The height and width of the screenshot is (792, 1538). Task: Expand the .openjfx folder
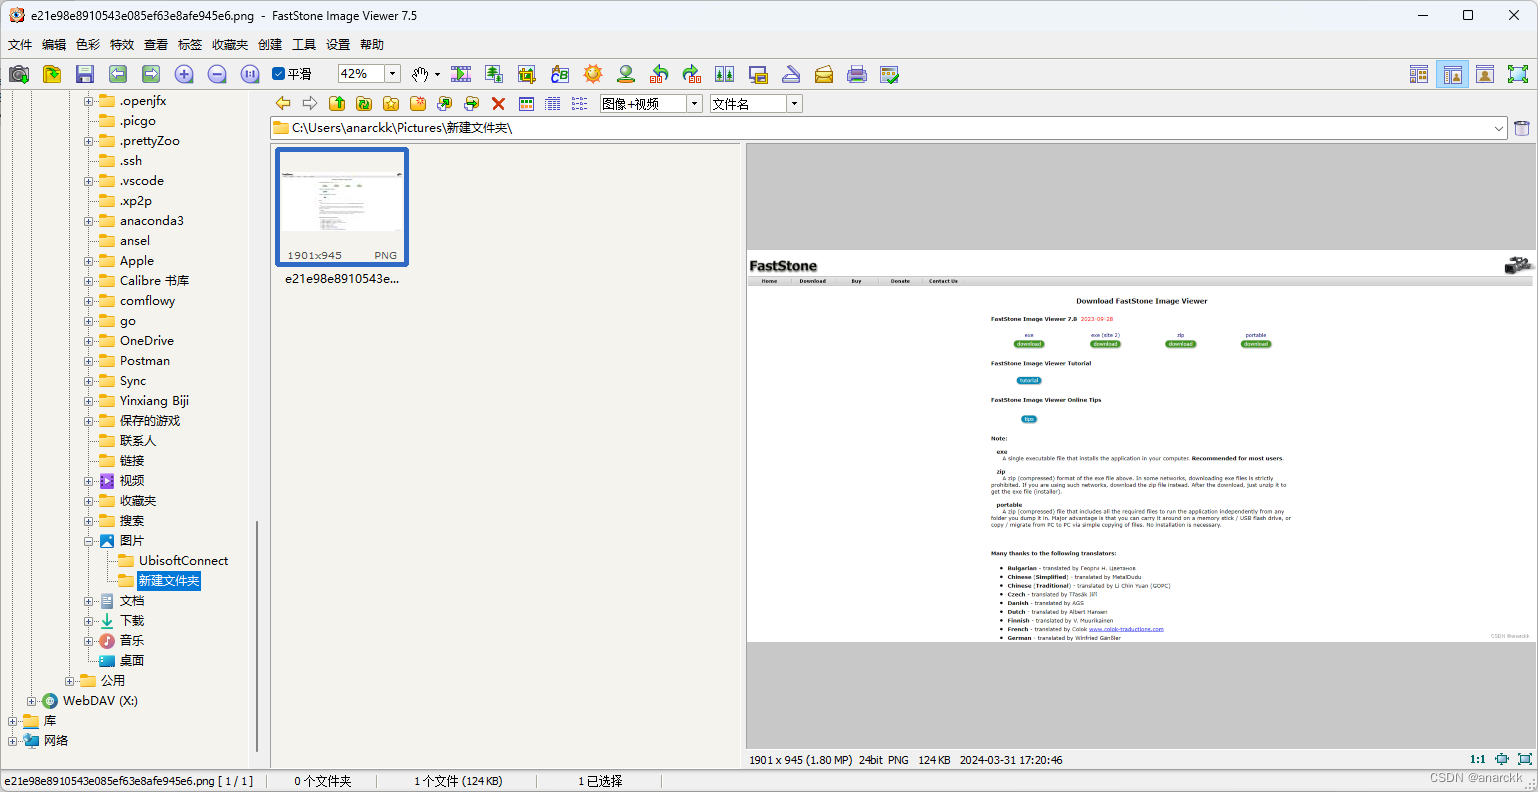pyautogui.click(x=88, y=101)
